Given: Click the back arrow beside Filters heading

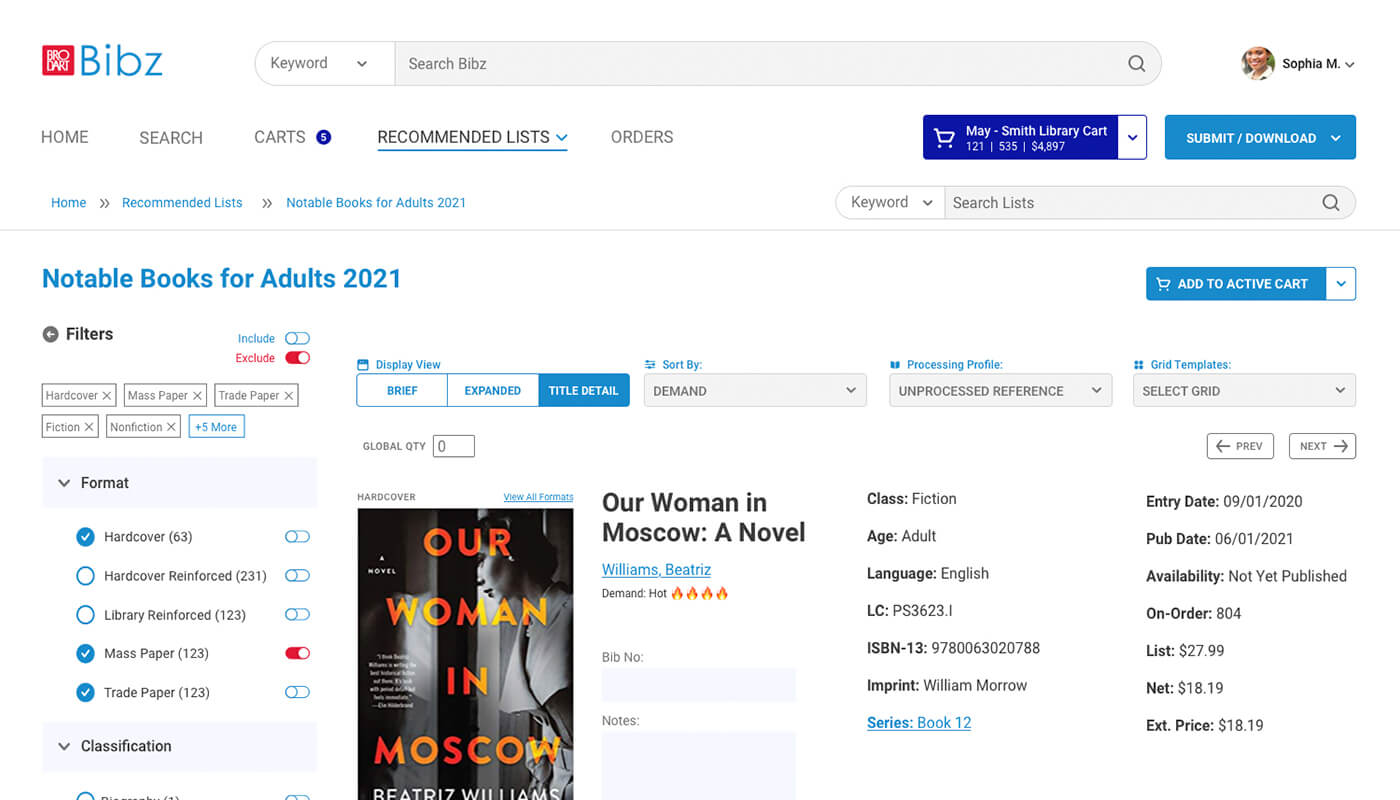Looking at the screenshot, I should pyautogui.click(x=50, y=334).
